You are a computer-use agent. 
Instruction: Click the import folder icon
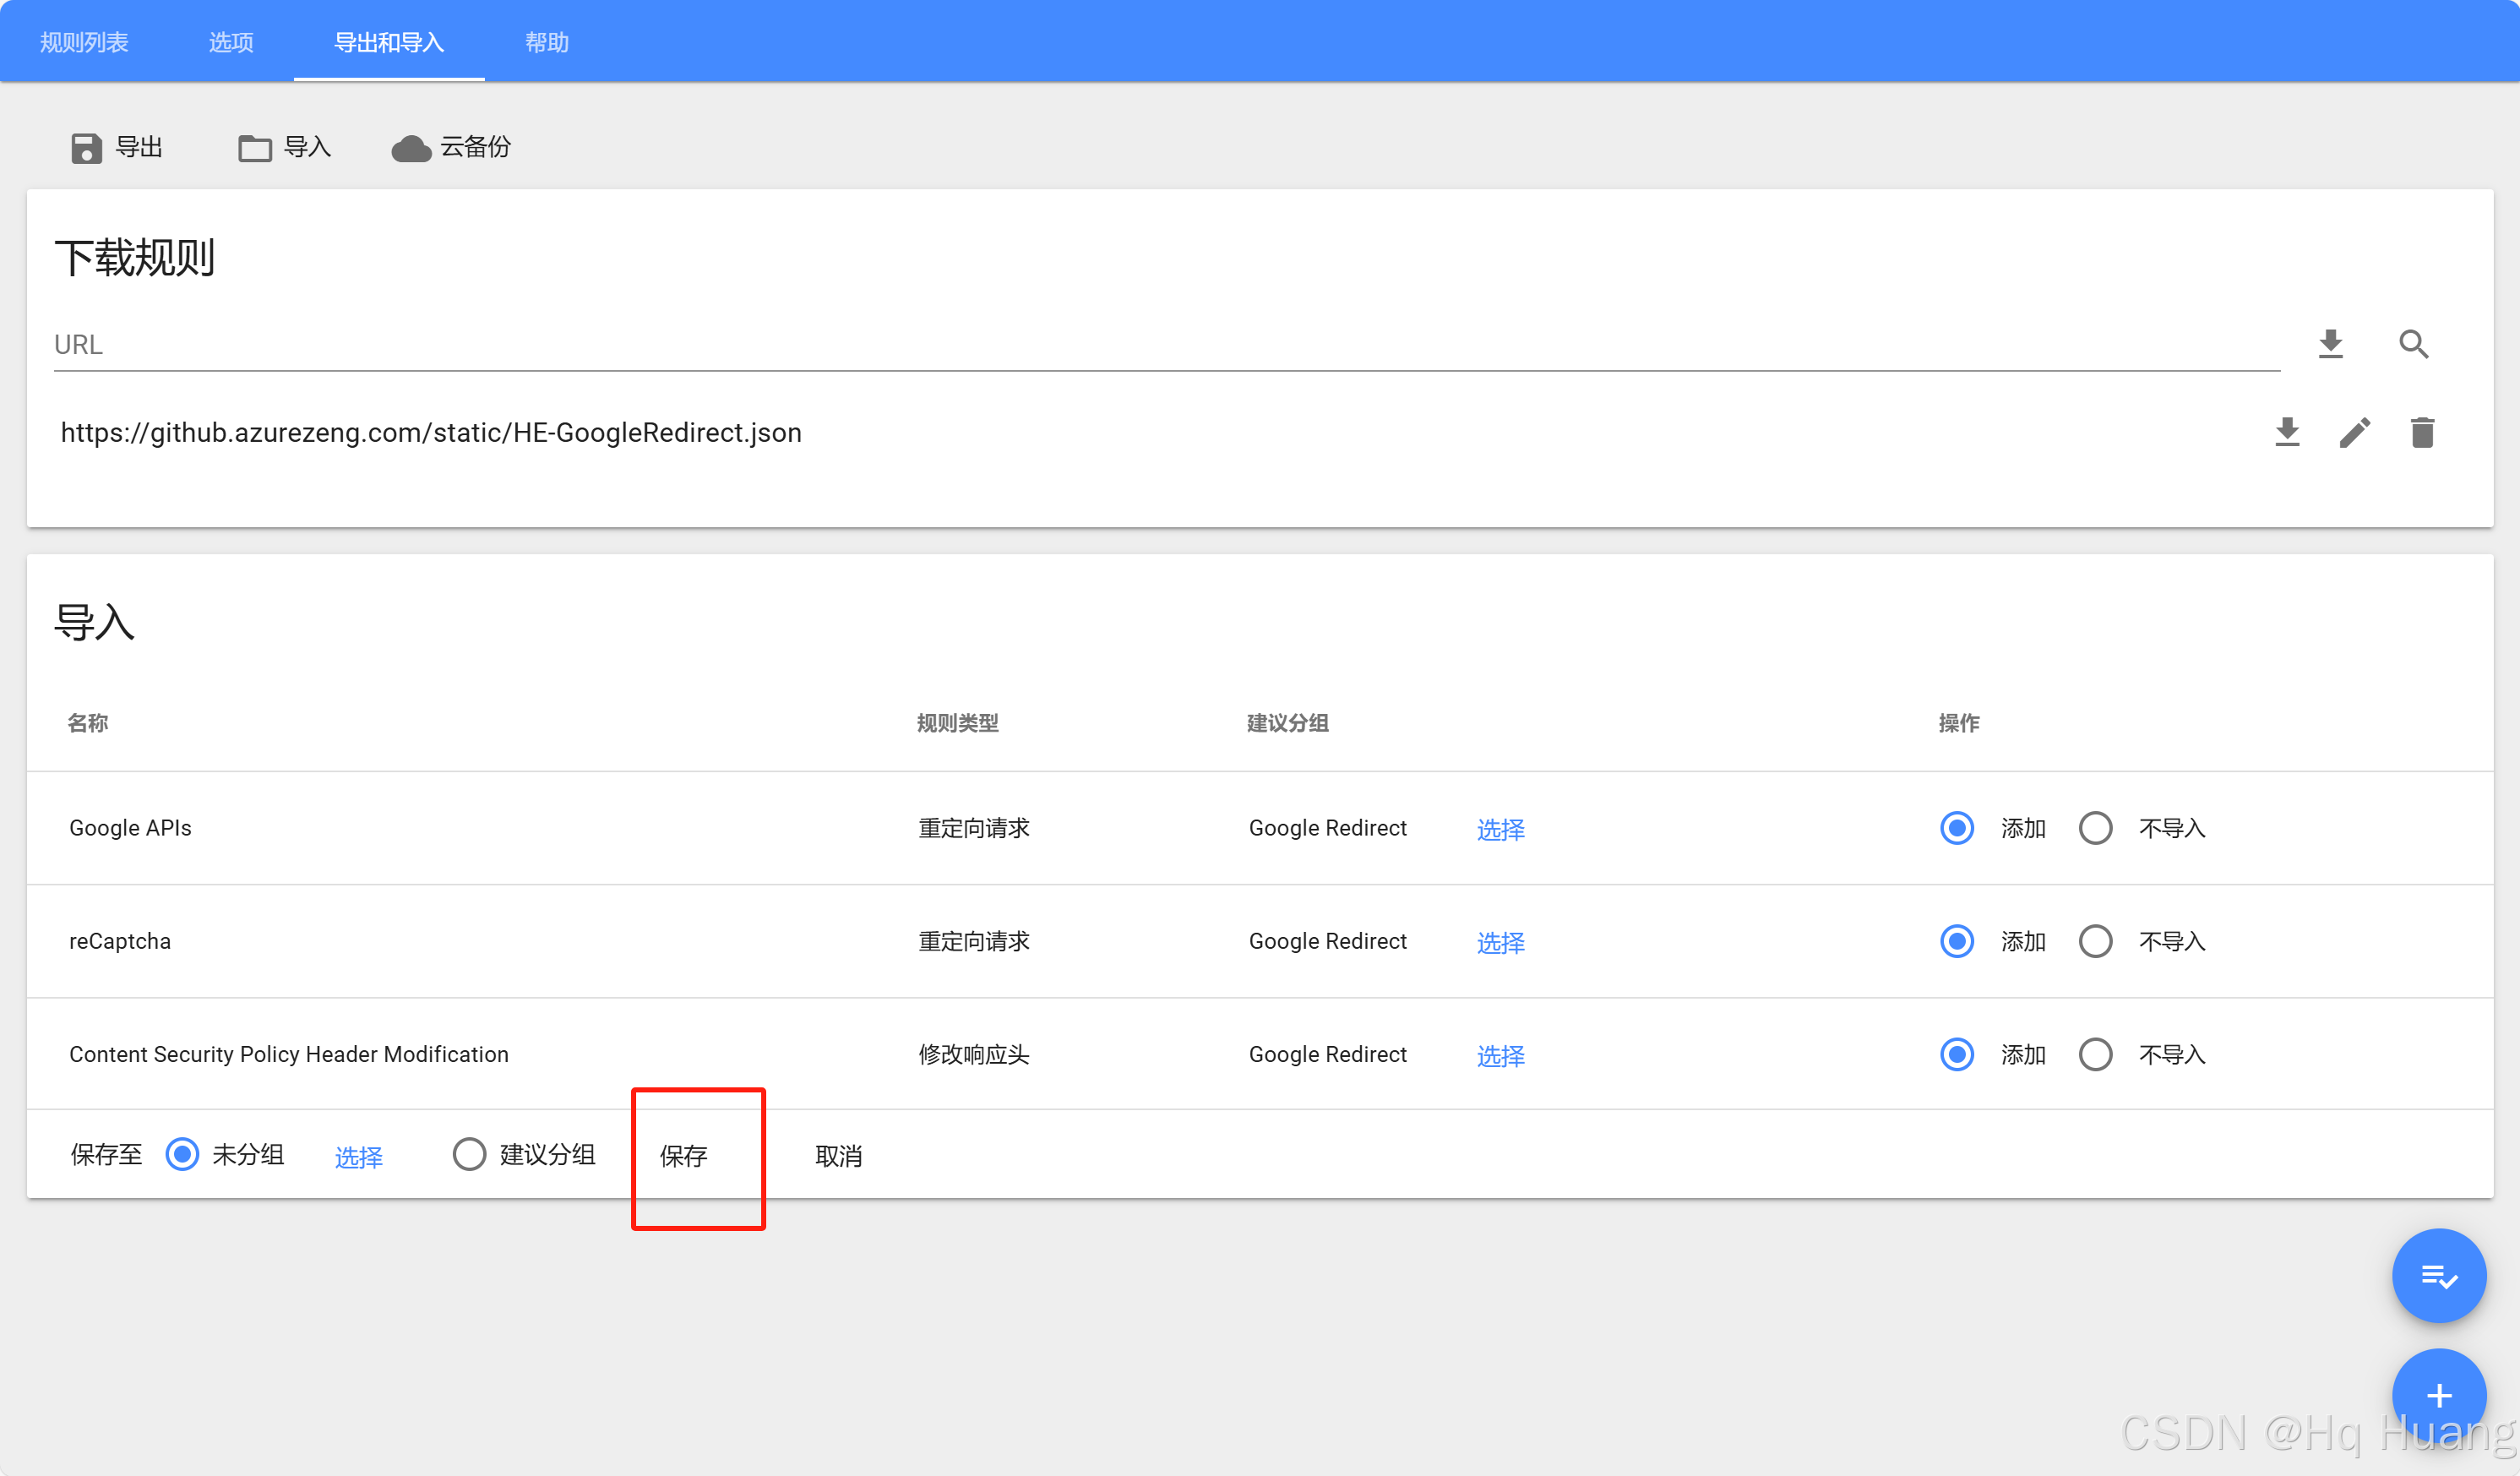pos(254,148)
